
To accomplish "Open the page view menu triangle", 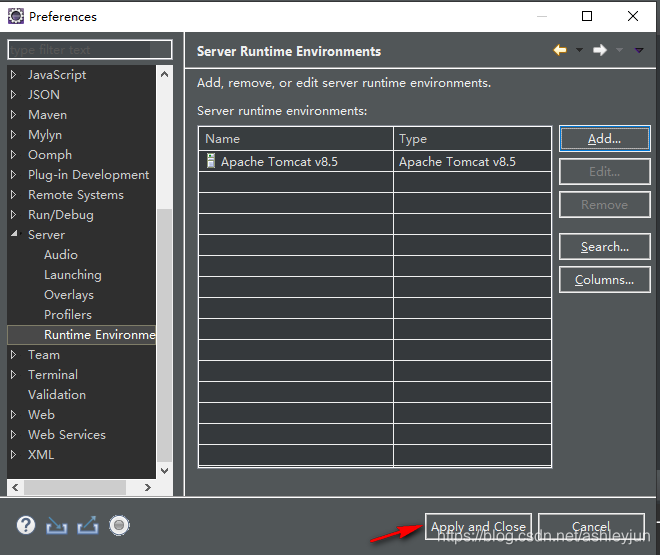I will [639, 50].
